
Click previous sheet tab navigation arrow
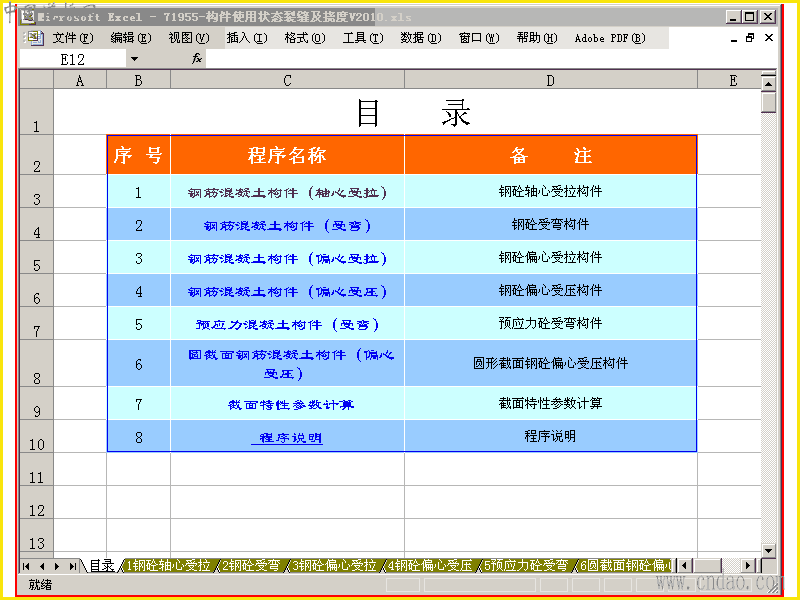click(42, 566)
